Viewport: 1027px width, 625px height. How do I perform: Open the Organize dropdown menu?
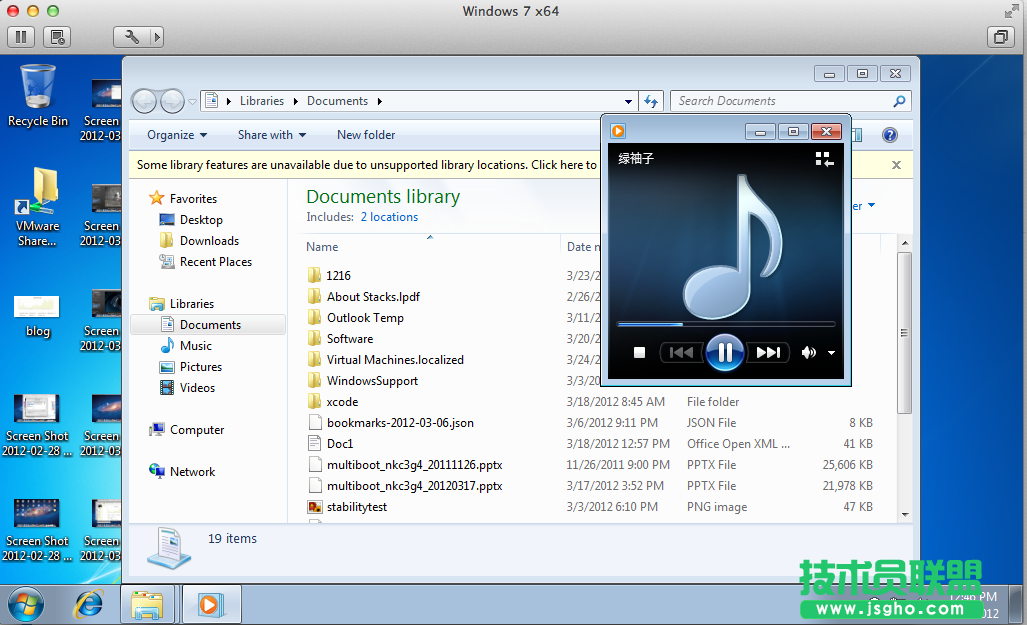click(176, 134)
